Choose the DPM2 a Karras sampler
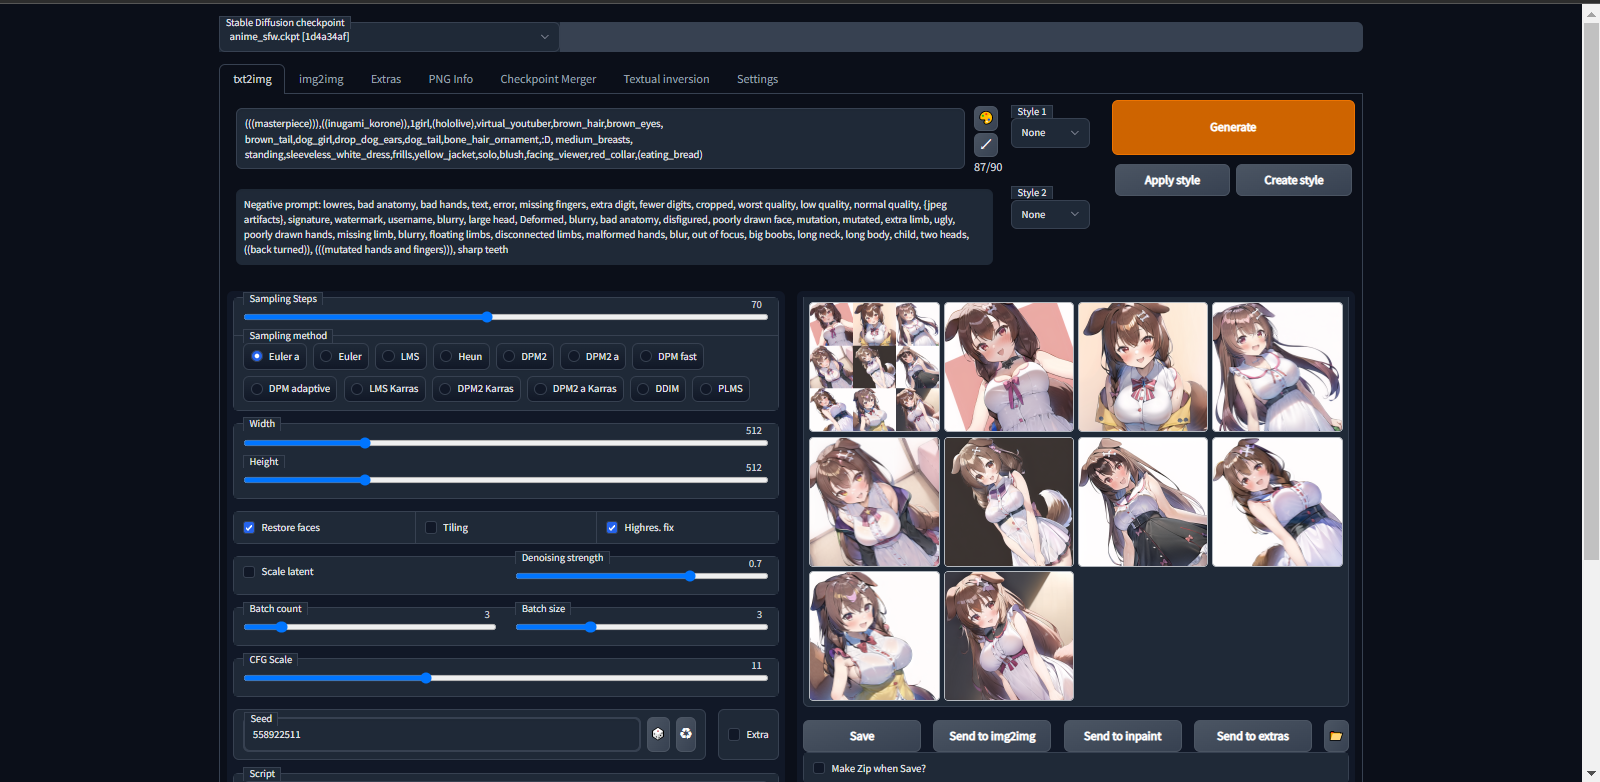This screenshot has height=782, width=1600. (x=576, y=389)
